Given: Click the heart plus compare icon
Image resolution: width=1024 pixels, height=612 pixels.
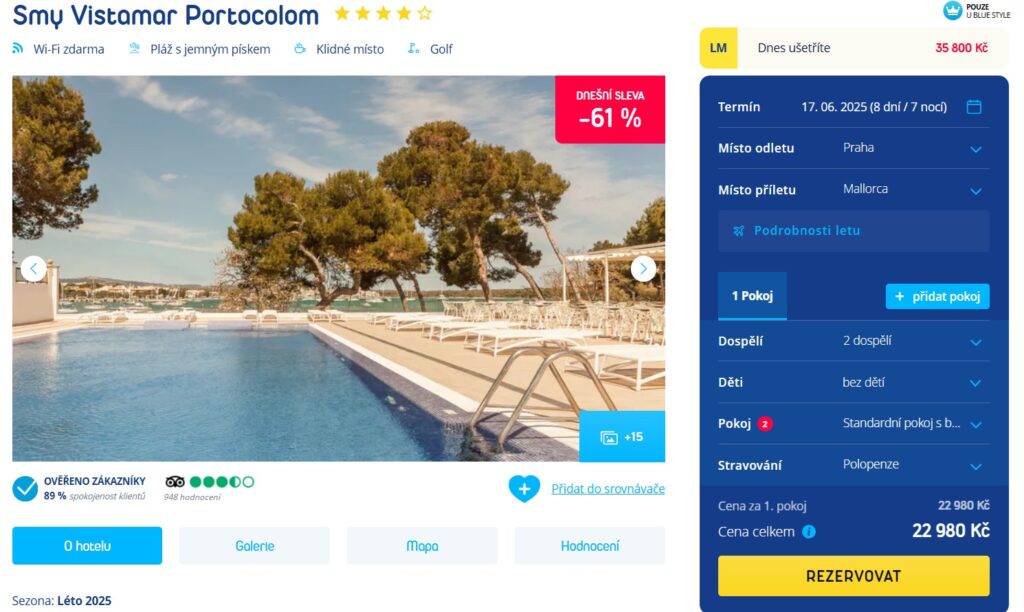Looking at the screenshot, I should tap(524, 488).
